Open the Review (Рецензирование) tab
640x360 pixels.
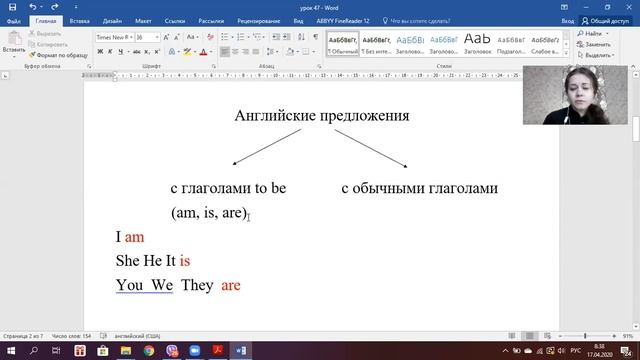(259, 21)
